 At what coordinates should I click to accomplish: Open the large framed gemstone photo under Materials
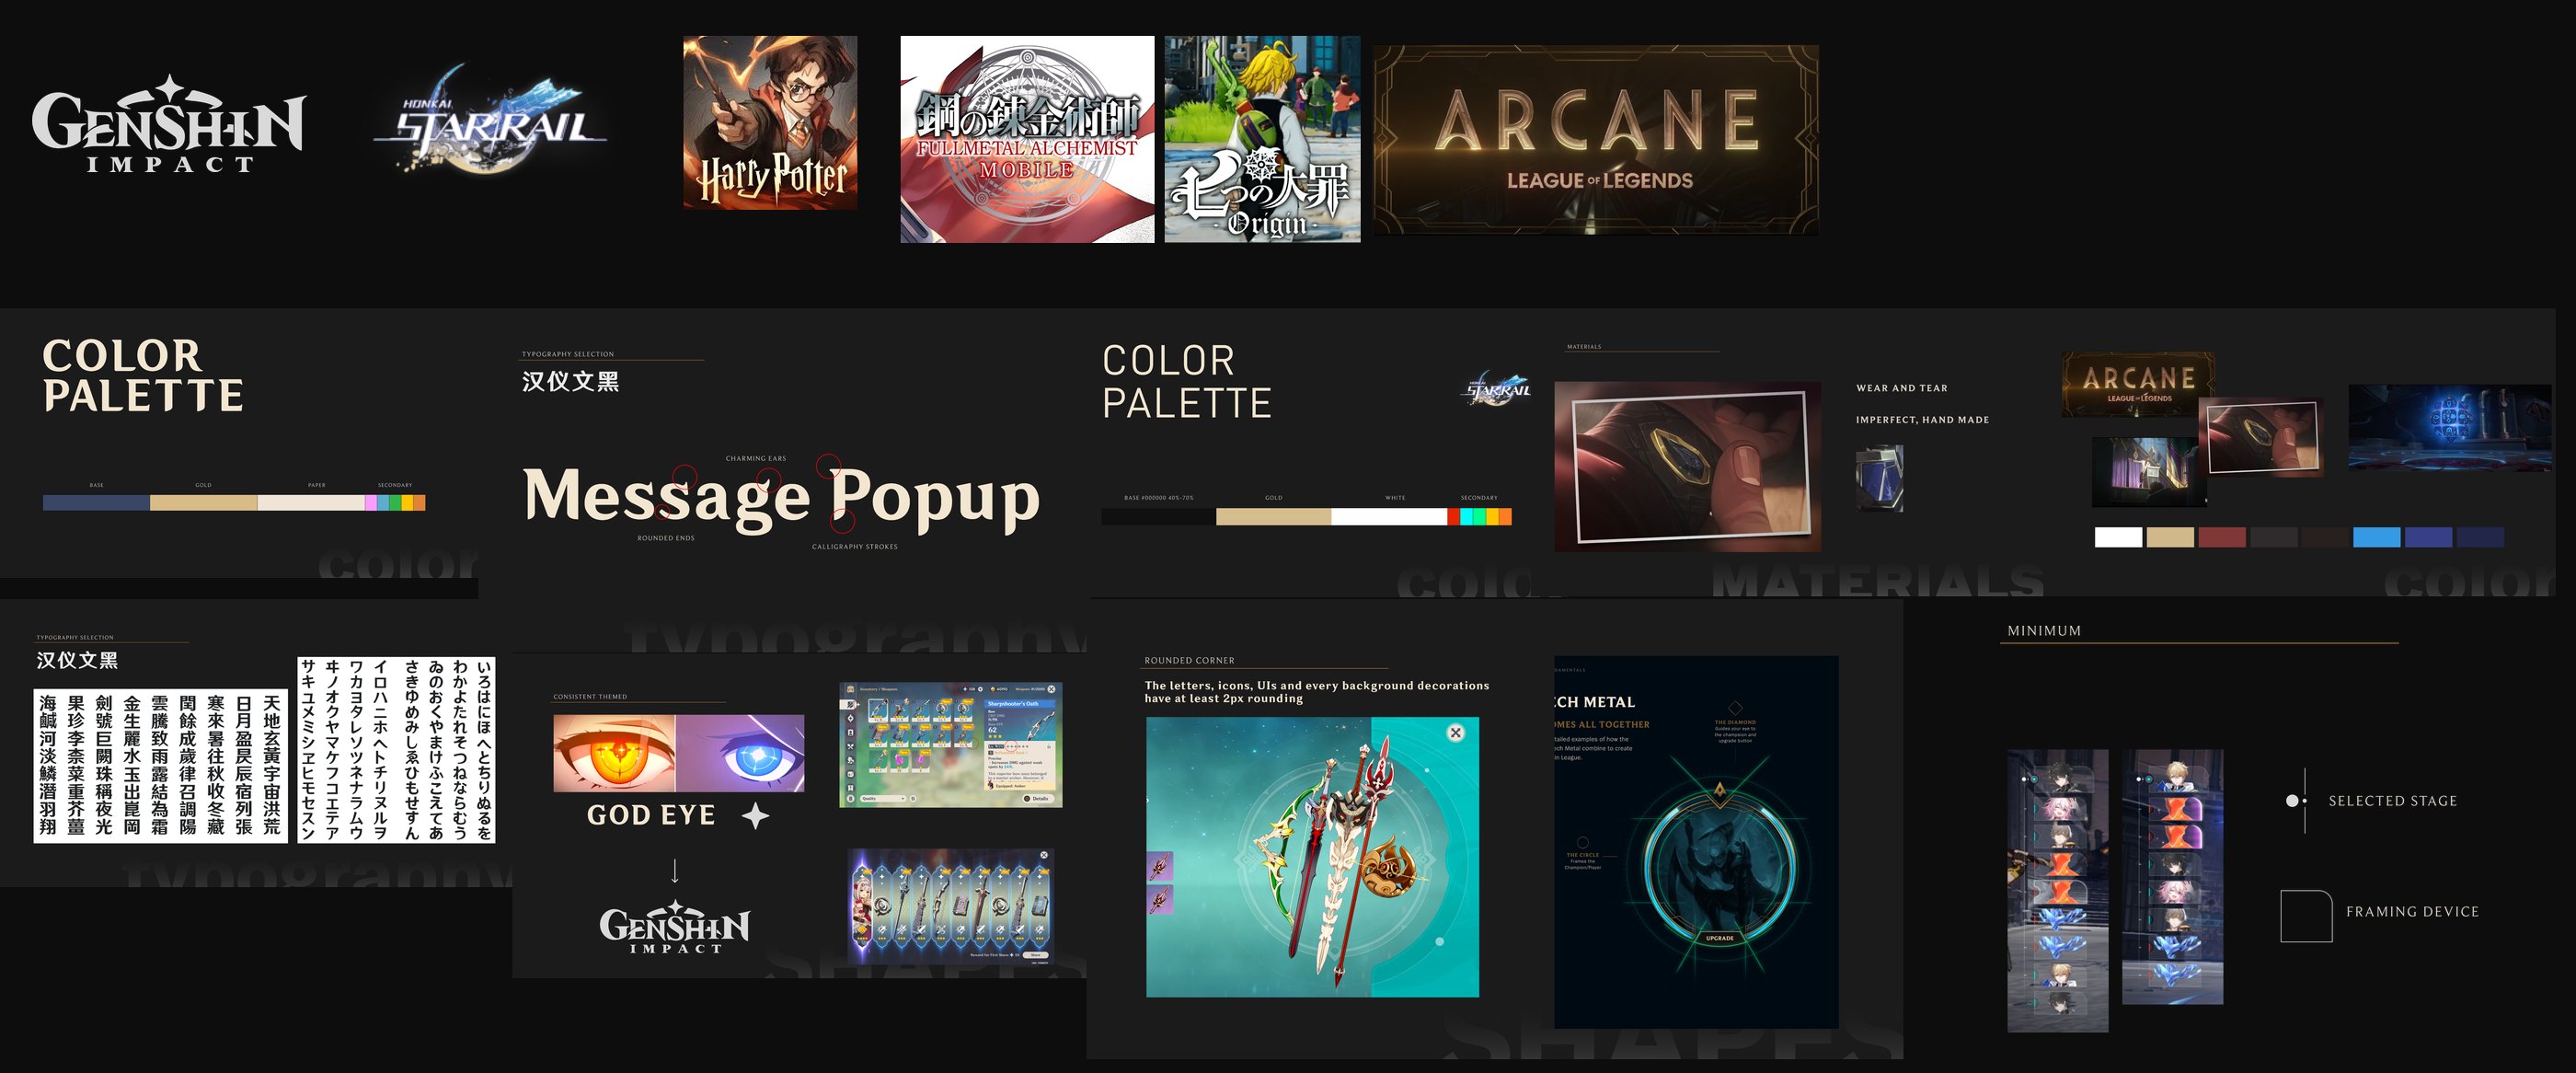click(x=1687, y=466)
